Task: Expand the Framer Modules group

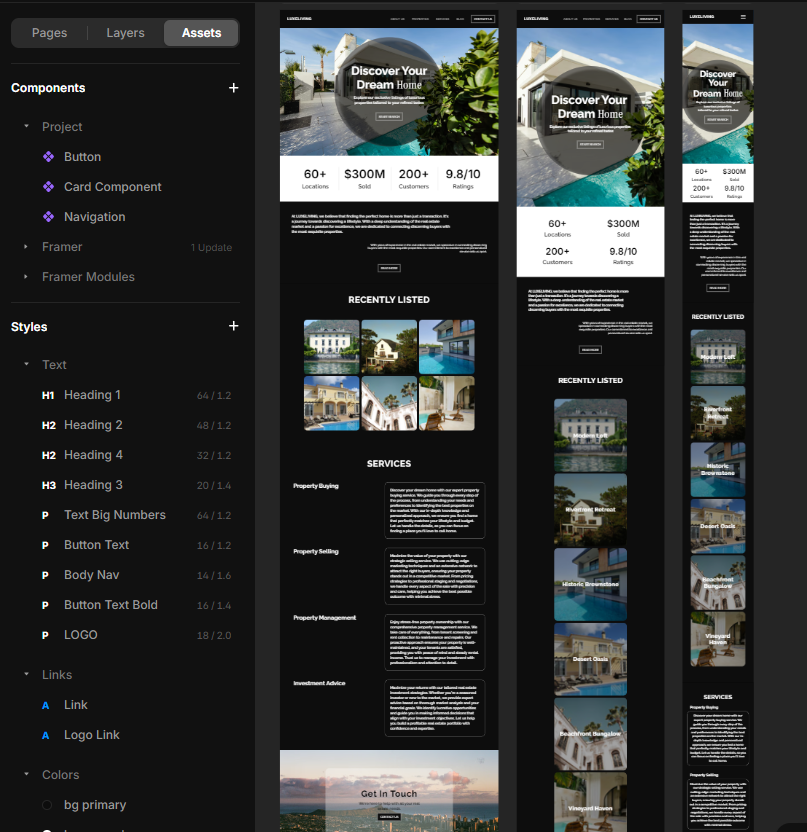Action: (x=26, y=276)
